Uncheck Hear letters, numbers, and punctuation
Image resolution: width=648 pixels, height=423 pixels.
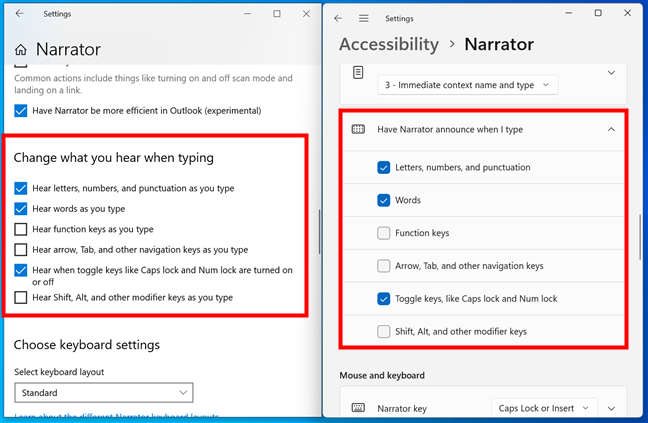pyautogui.click(x=21, y=188)
